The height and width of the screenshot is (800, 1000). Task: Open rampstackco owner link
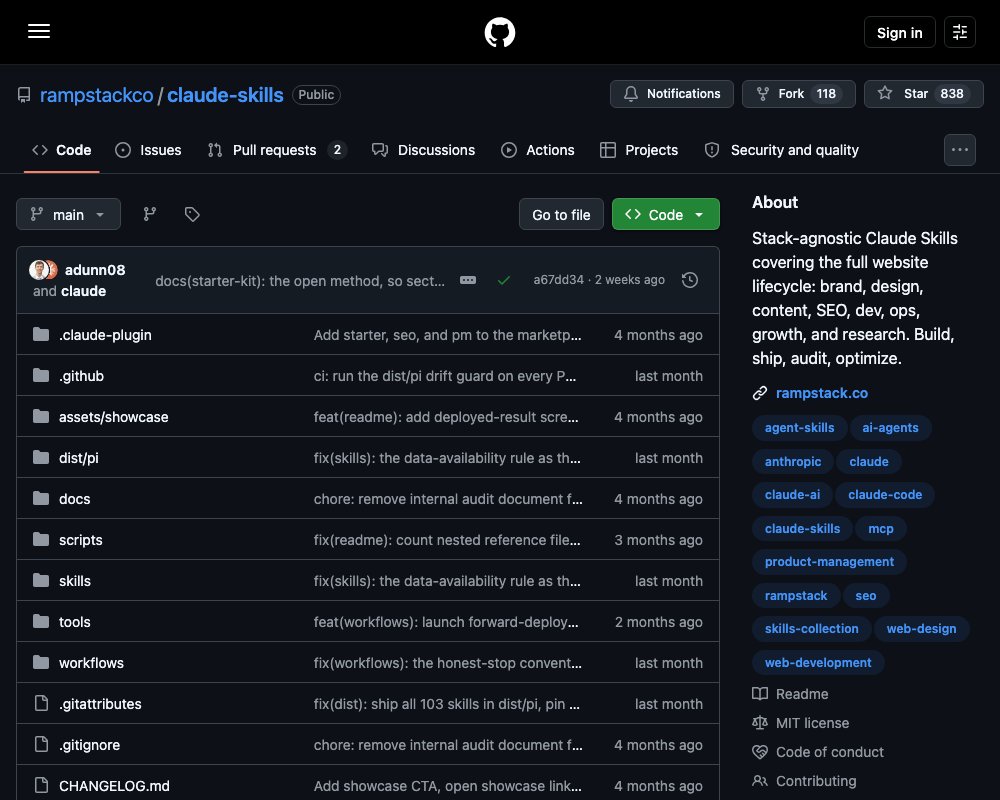(x=96, y=95)
